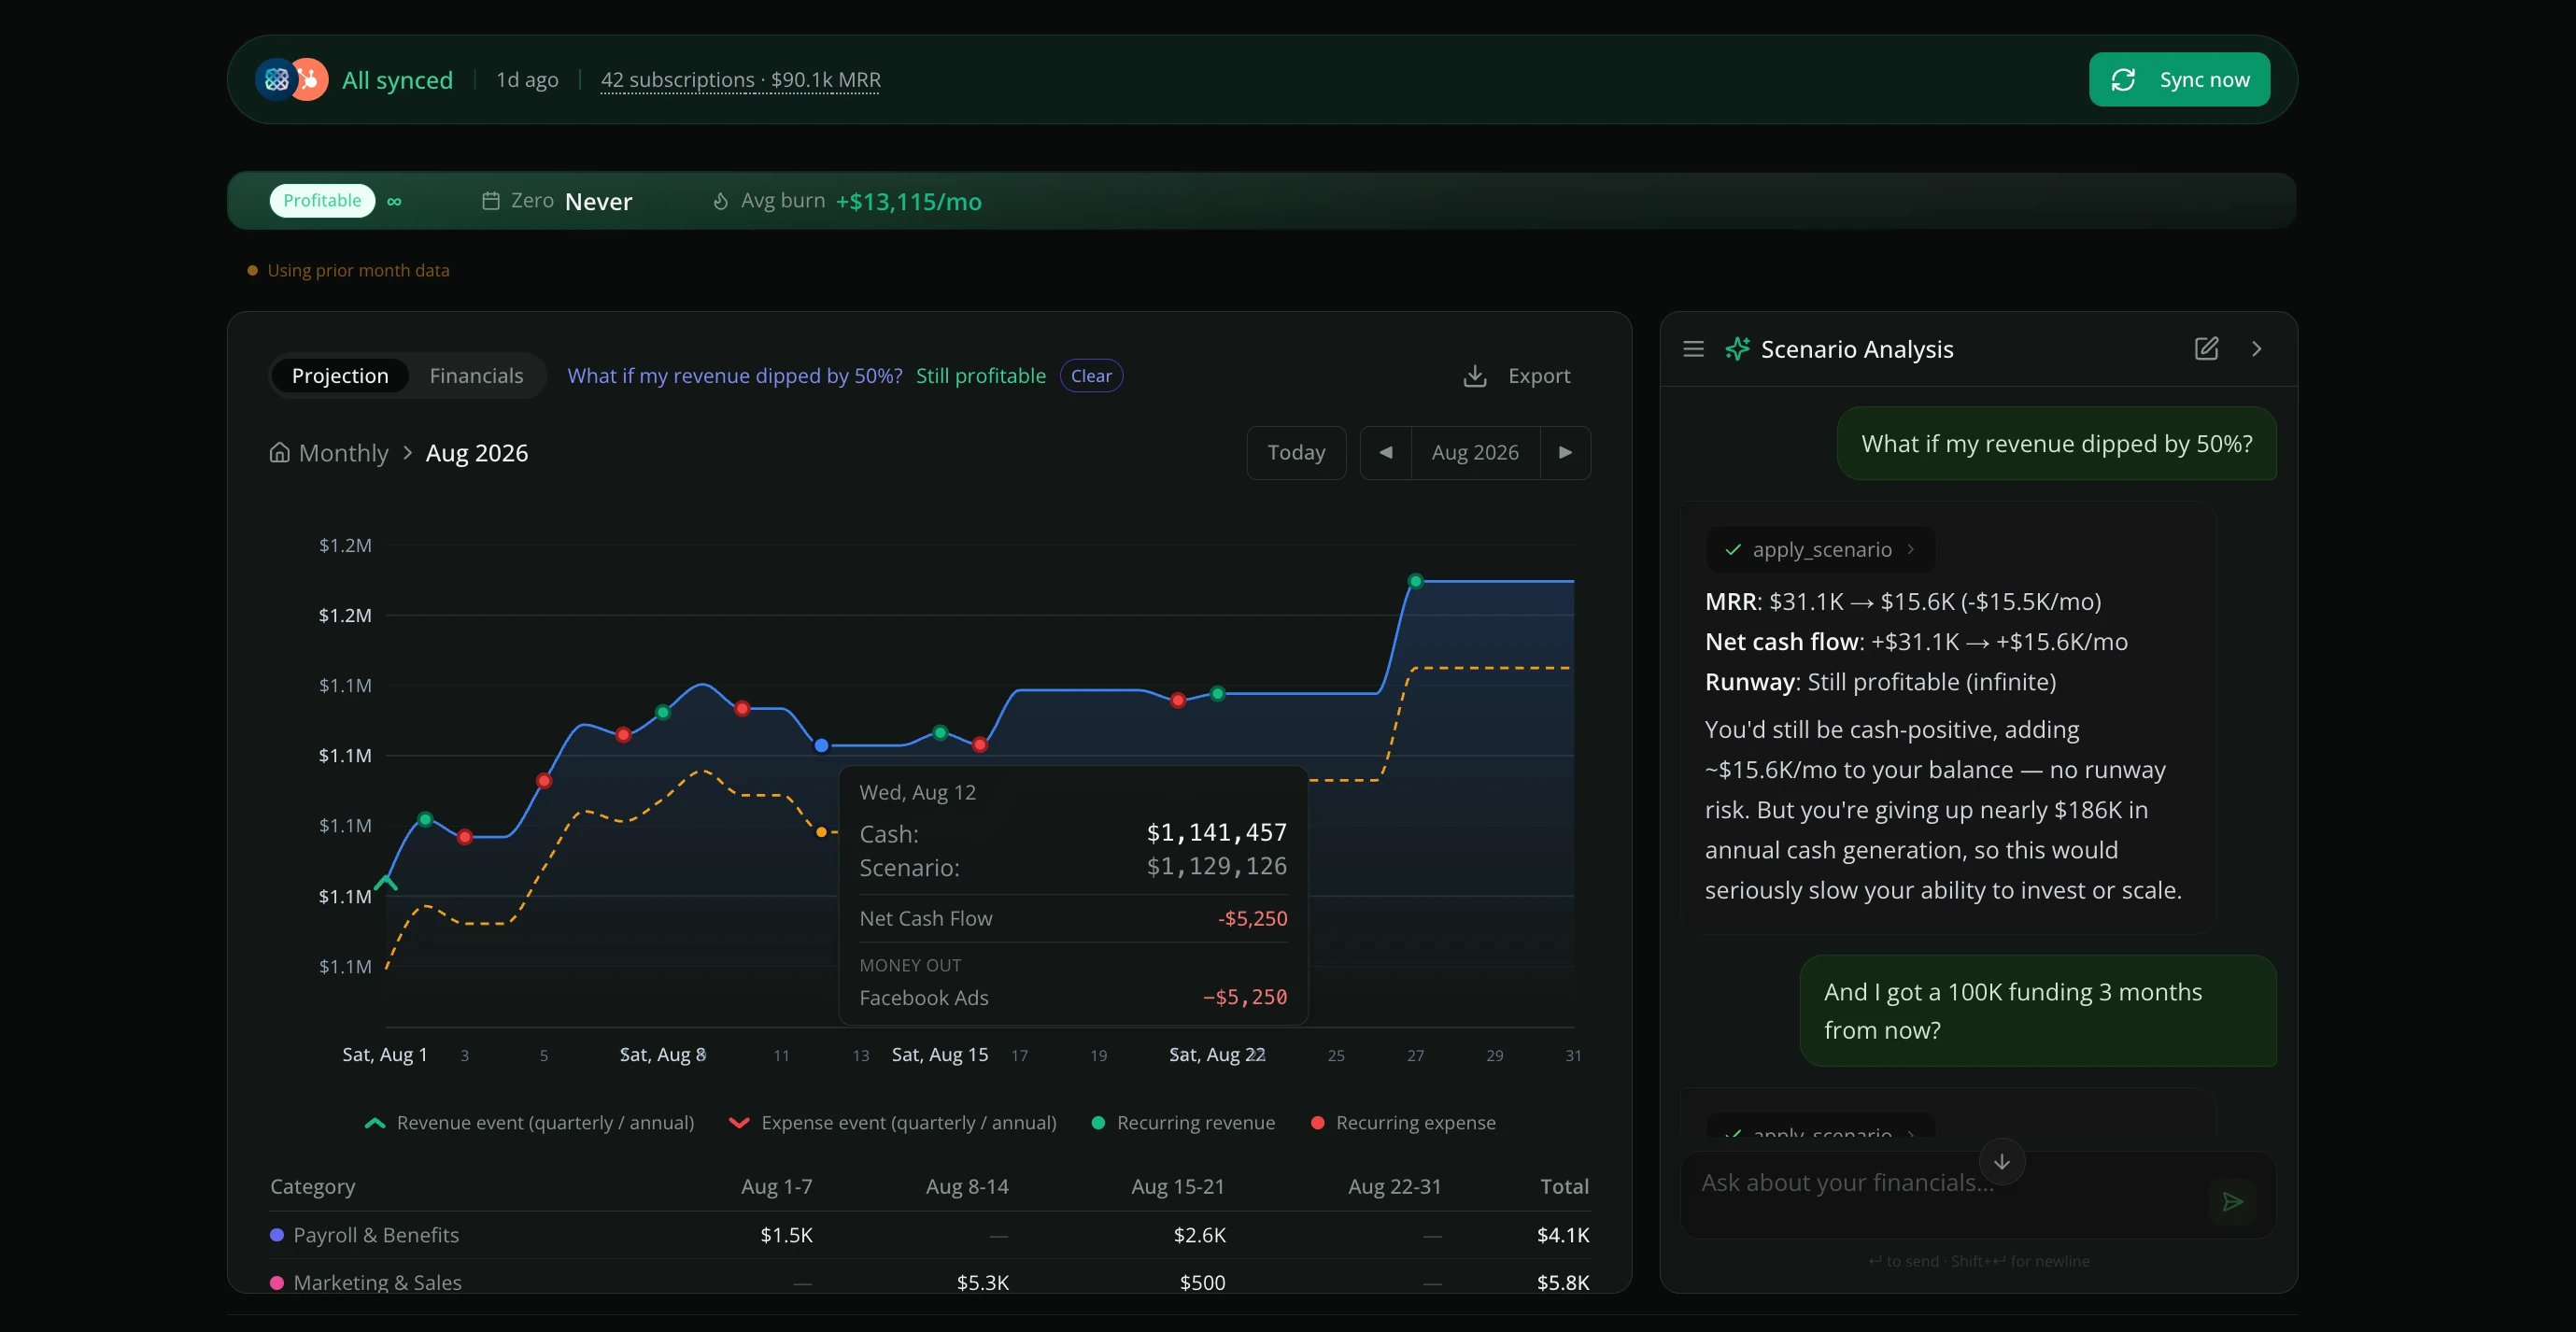The width and height of the screenshot is (2576, 1332).
Task: Click the green peak point near Aug 27
Action: tap(1415, 581)
